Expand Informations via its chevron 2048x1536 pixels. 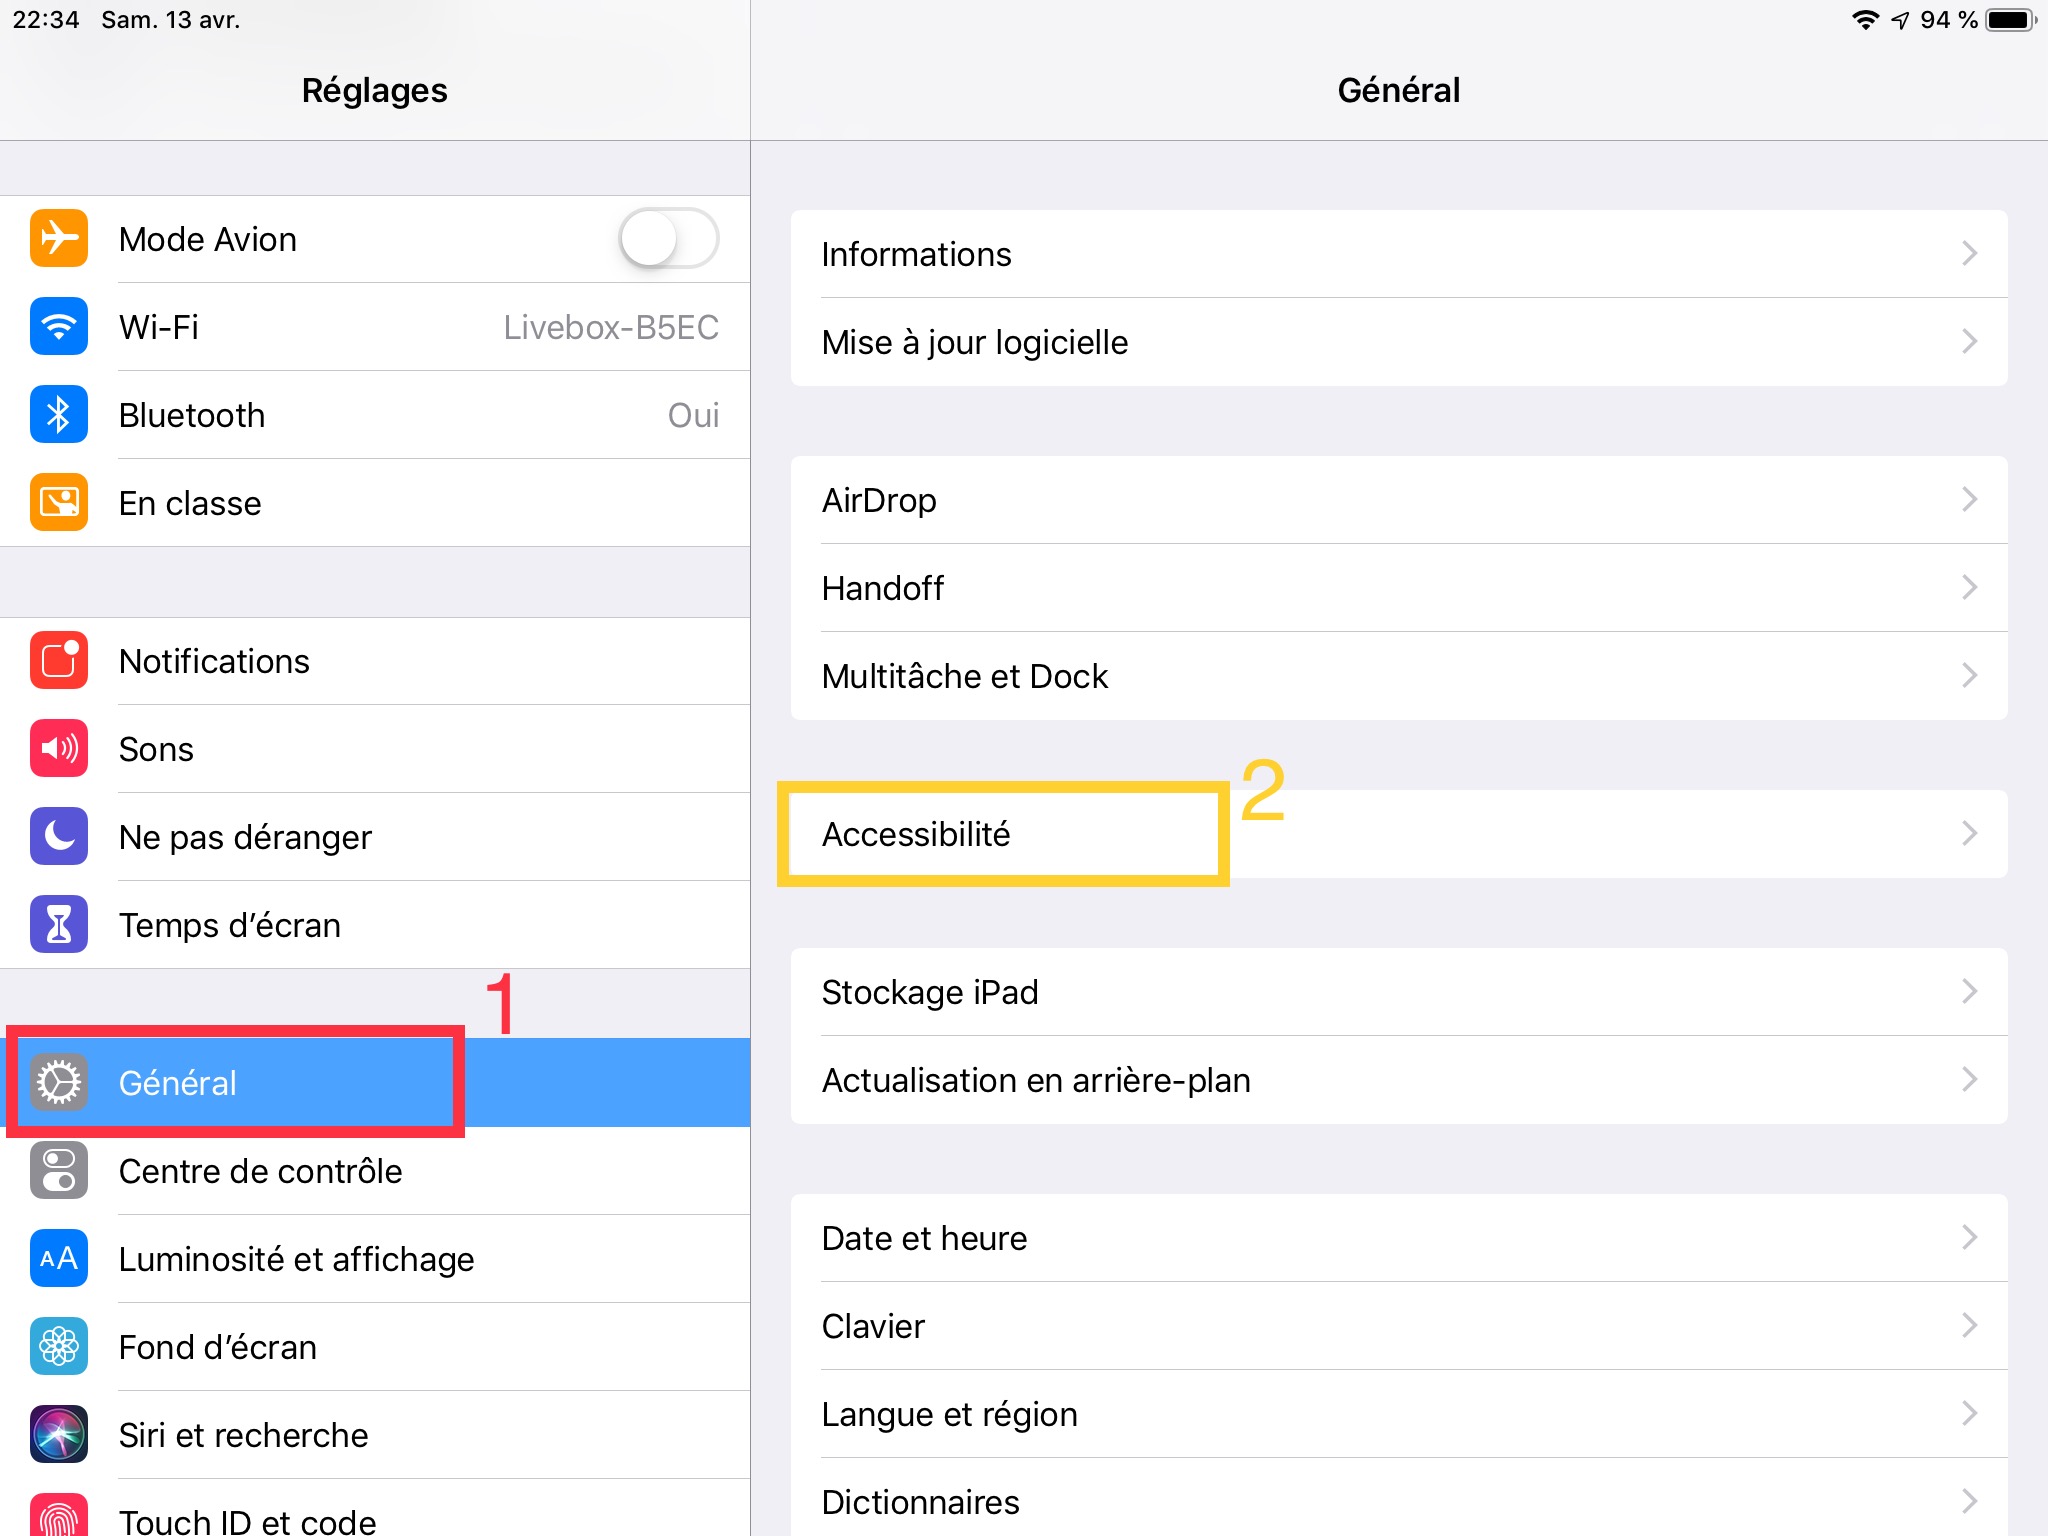coord(1969,254)
